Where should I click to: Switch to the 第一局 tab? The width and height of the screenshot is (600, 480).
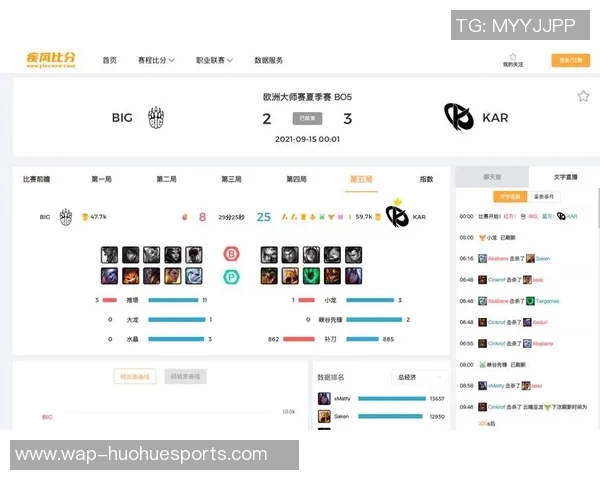(x=101, y=179)
